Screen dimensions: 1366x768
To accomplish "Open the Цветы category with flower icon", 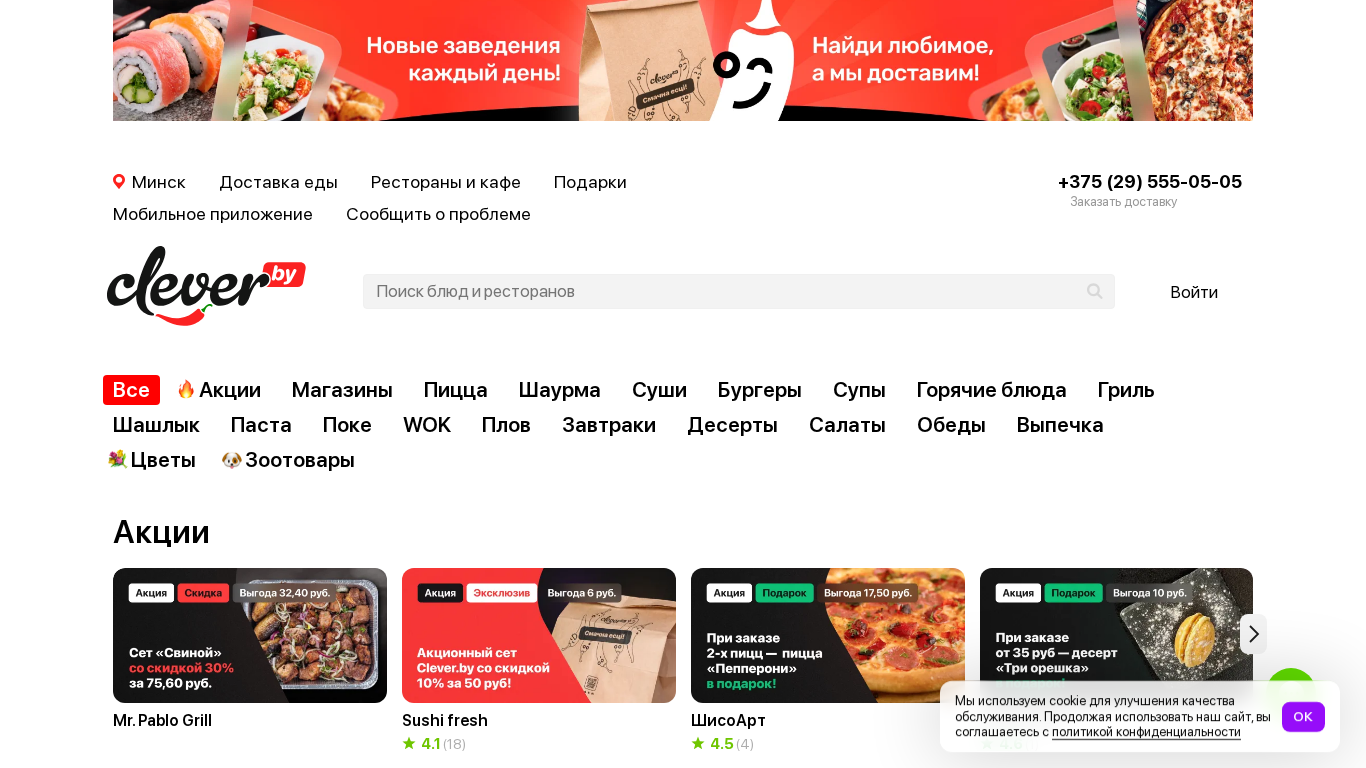I will pyautogui.click(x=152, y=460).
